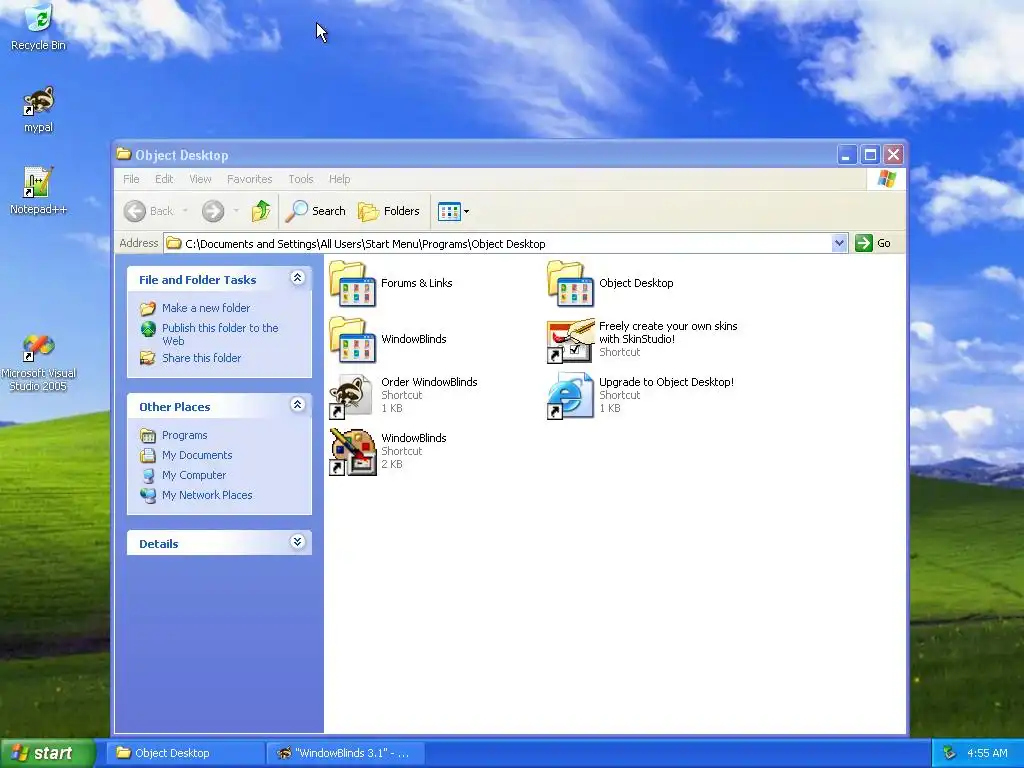
Task: Open the Forward history dropdown arrow
Action: [236, 211]
